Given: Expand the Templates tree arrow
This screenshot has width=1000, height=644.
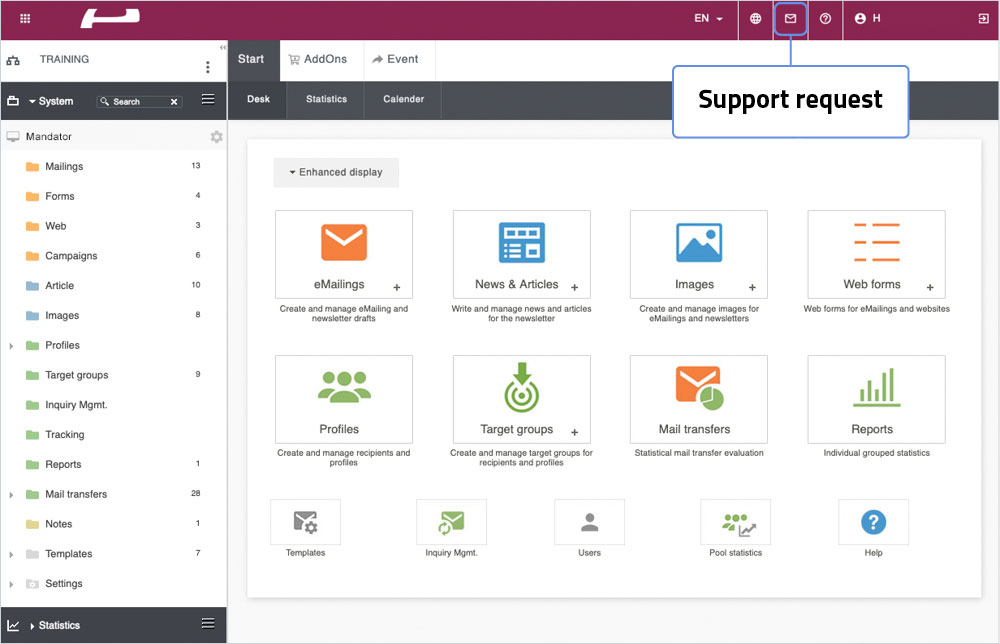Looking at the screenshot, I should [x=11, y=554].
